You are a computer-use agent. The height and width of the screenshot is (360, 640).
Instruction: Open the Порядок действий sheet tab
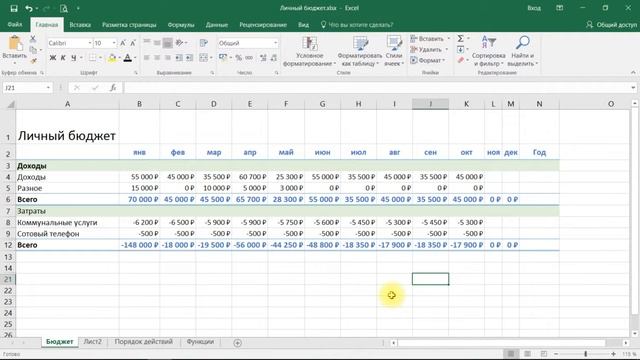coord(144,342)
